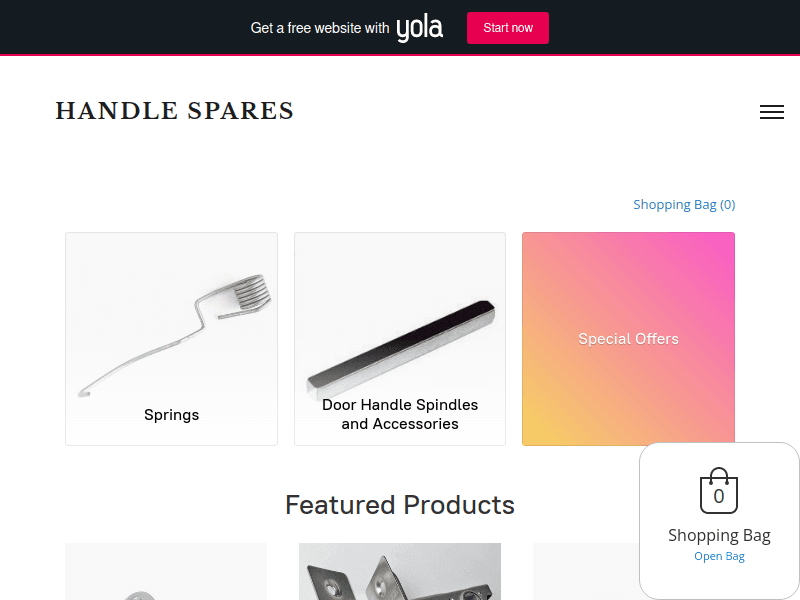Image resolution: width=800 pixels, height=600 pixels.
Task: Click the Start now button
Action: [508, 28]
